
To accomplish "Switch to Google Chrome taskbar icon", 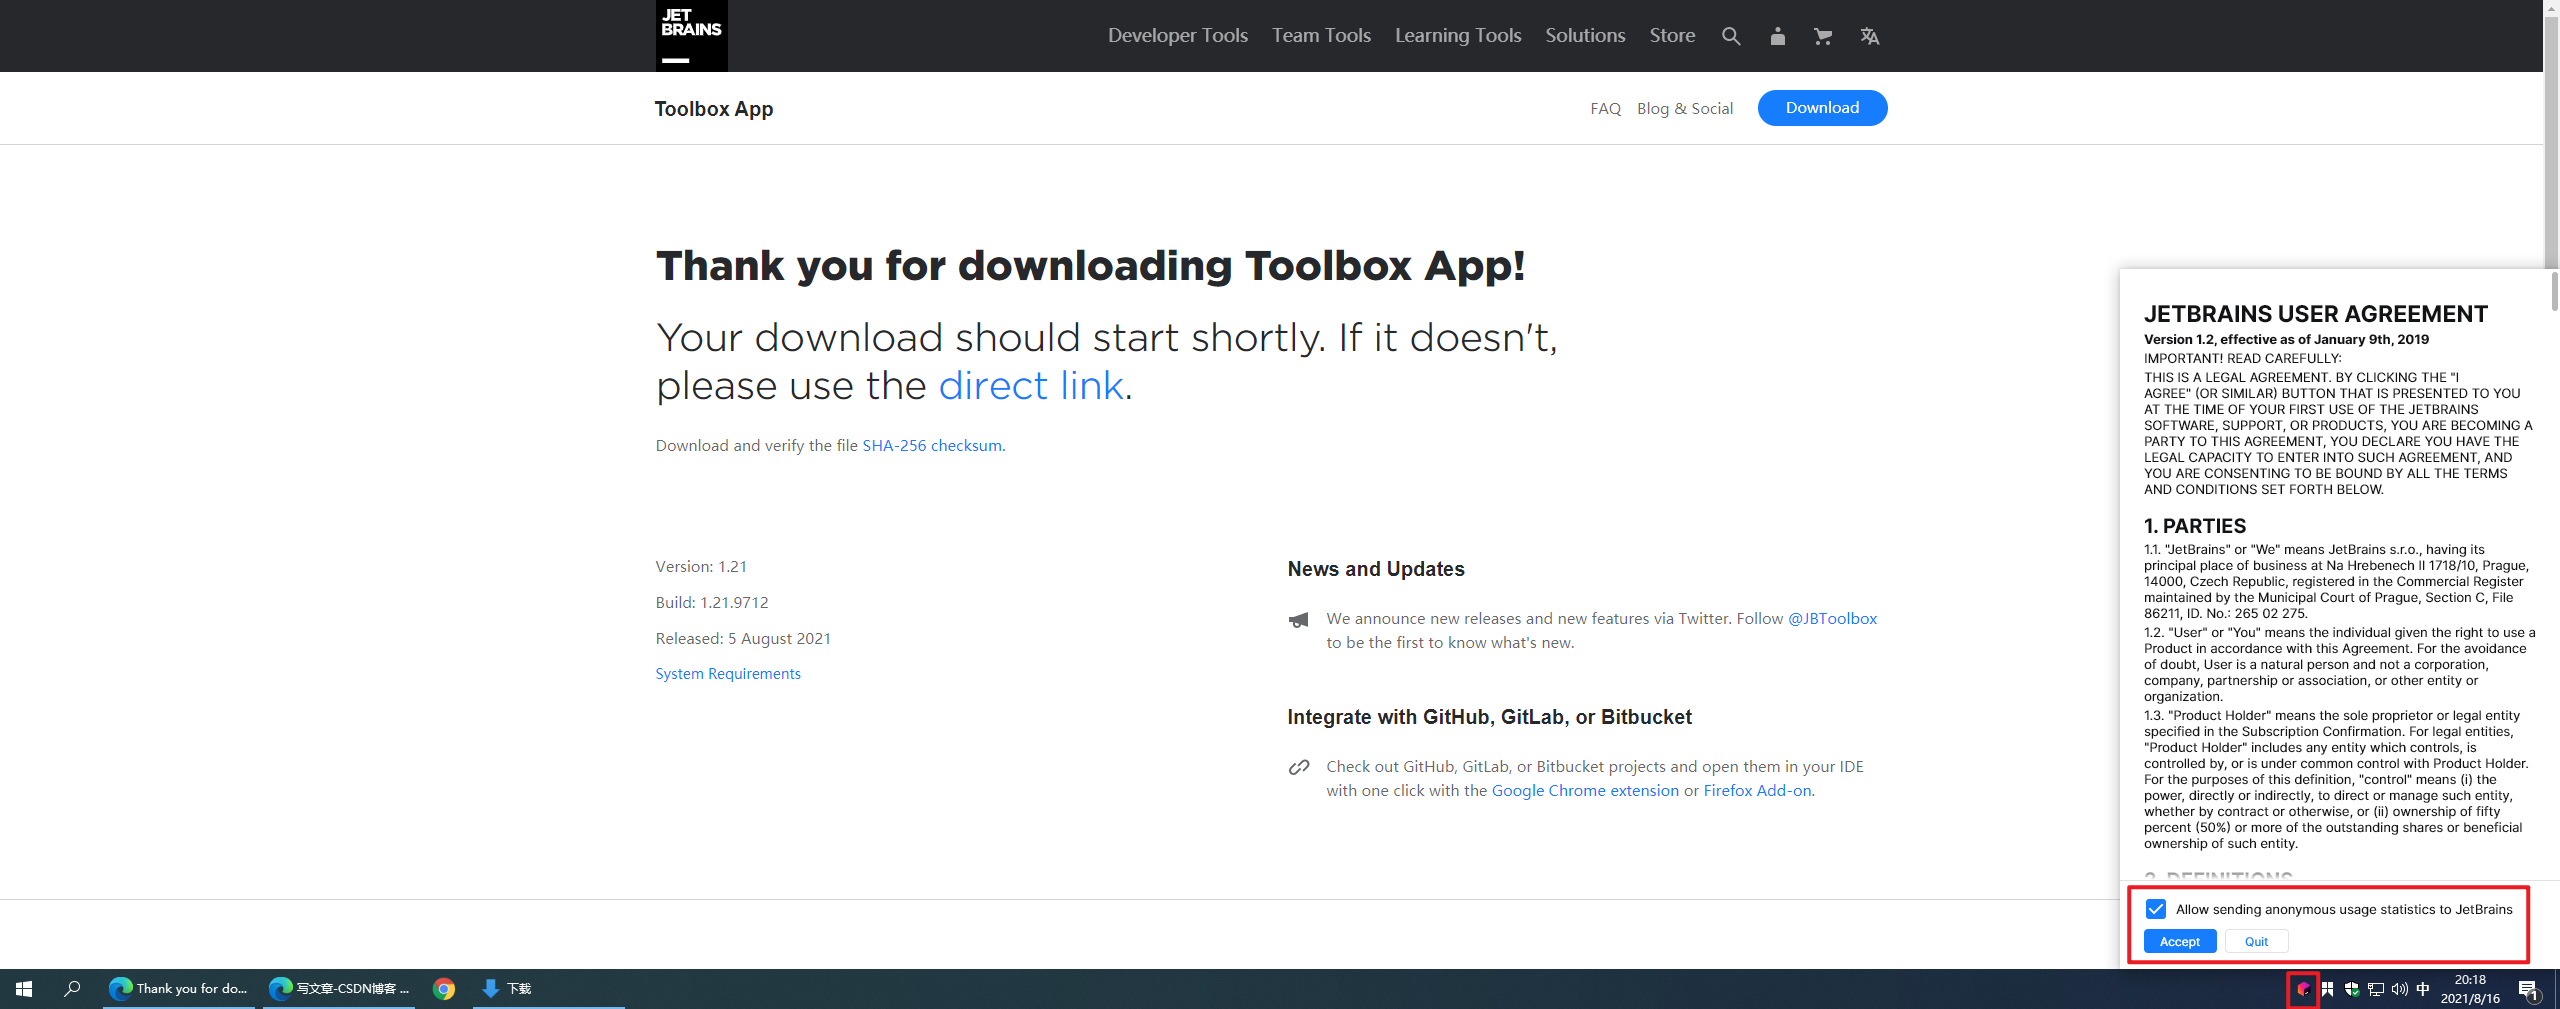I will [444, 989].
